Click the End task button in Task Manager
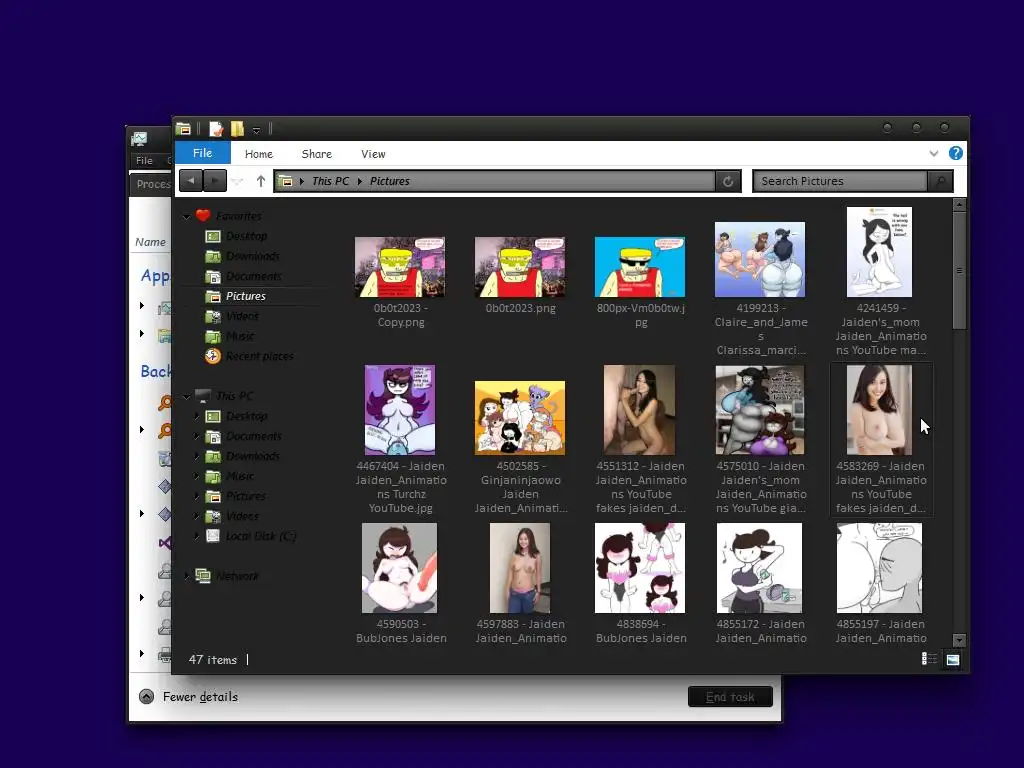The height and width of the screenshot is (768, 1024). 730,697
